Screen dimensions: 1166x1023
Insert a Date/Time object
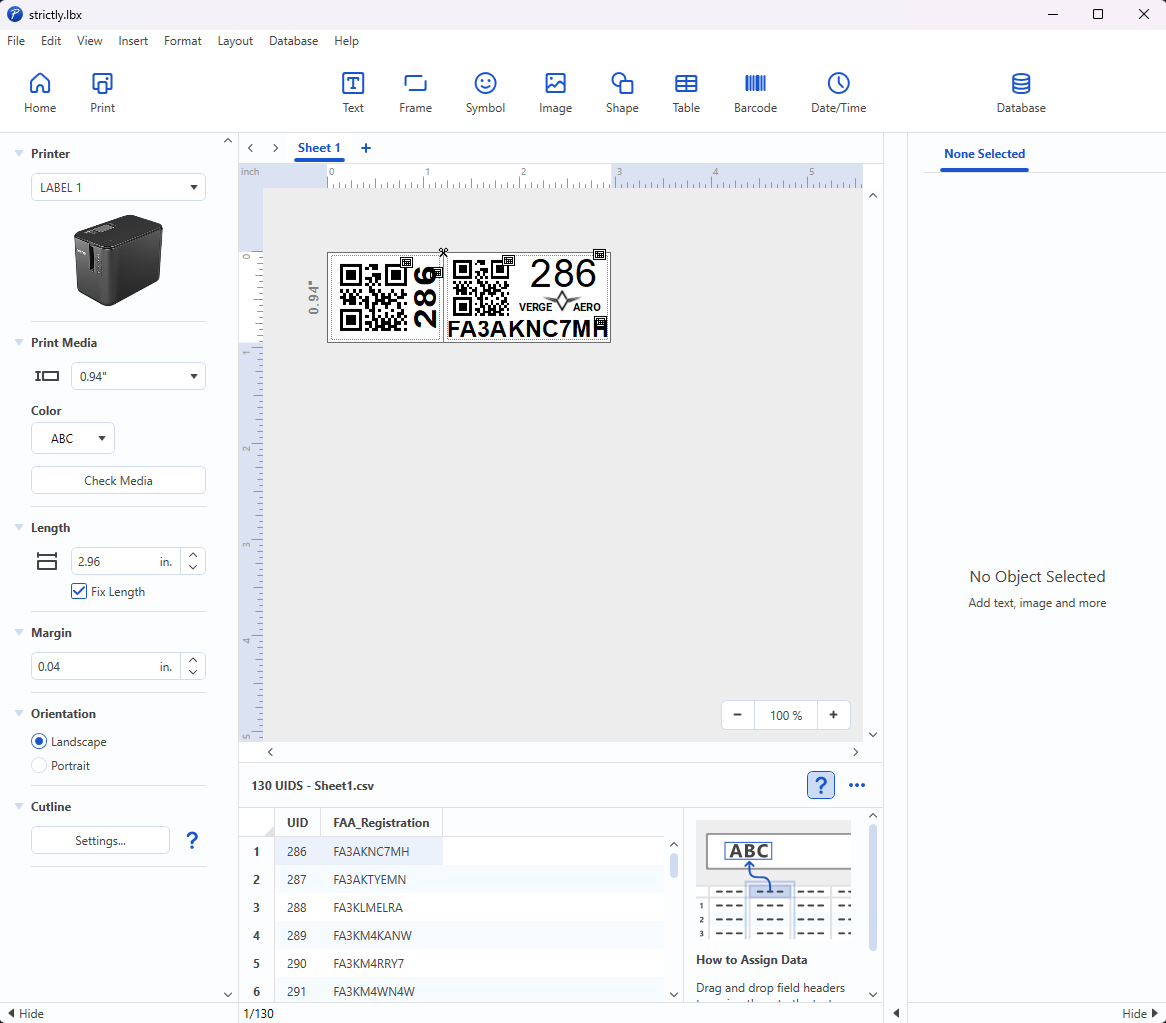[x=838, y=93]
